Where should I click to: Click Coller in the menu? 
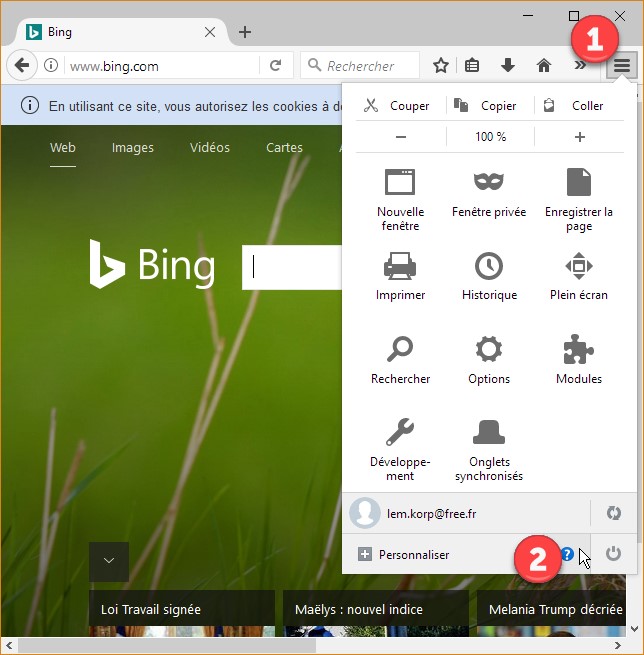574,106
